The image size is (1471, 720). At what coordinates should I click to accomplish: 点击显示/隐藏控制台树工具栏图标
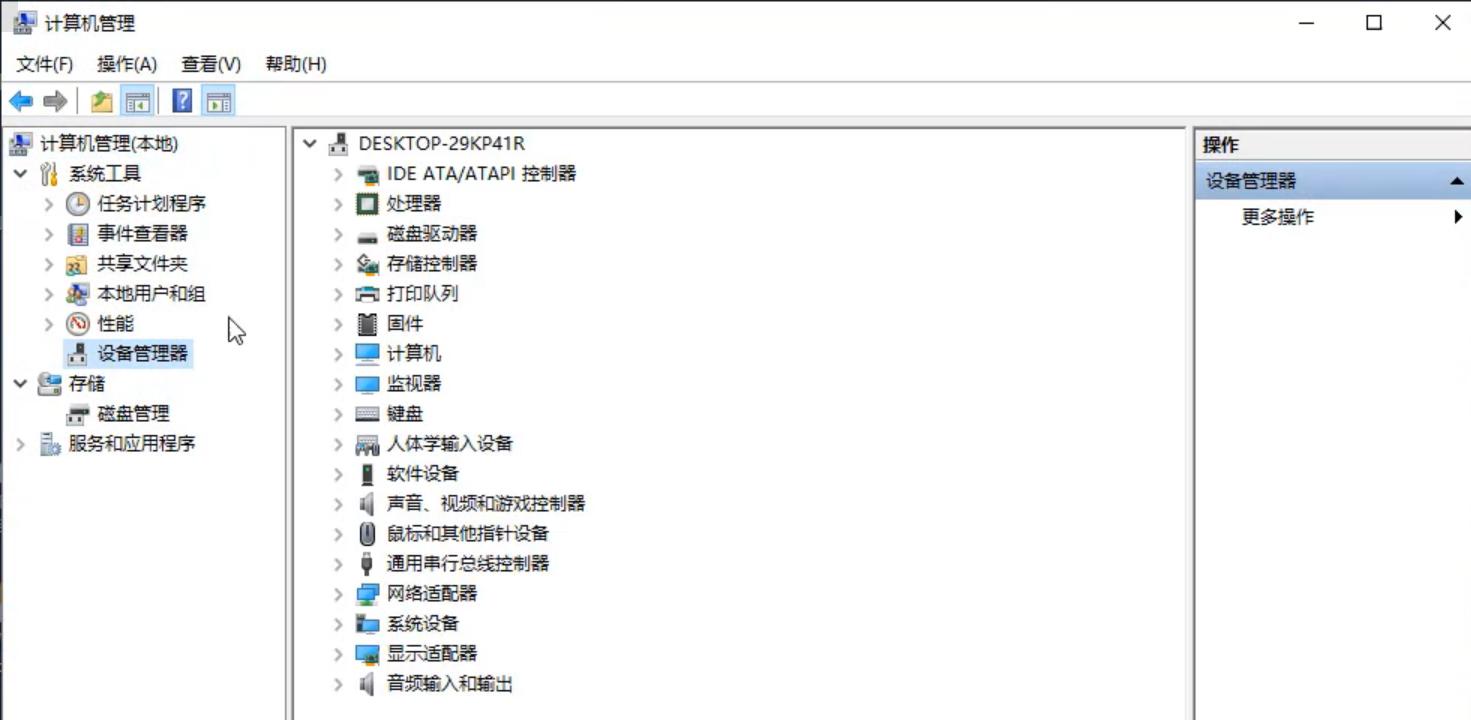(x=139, y=100)
